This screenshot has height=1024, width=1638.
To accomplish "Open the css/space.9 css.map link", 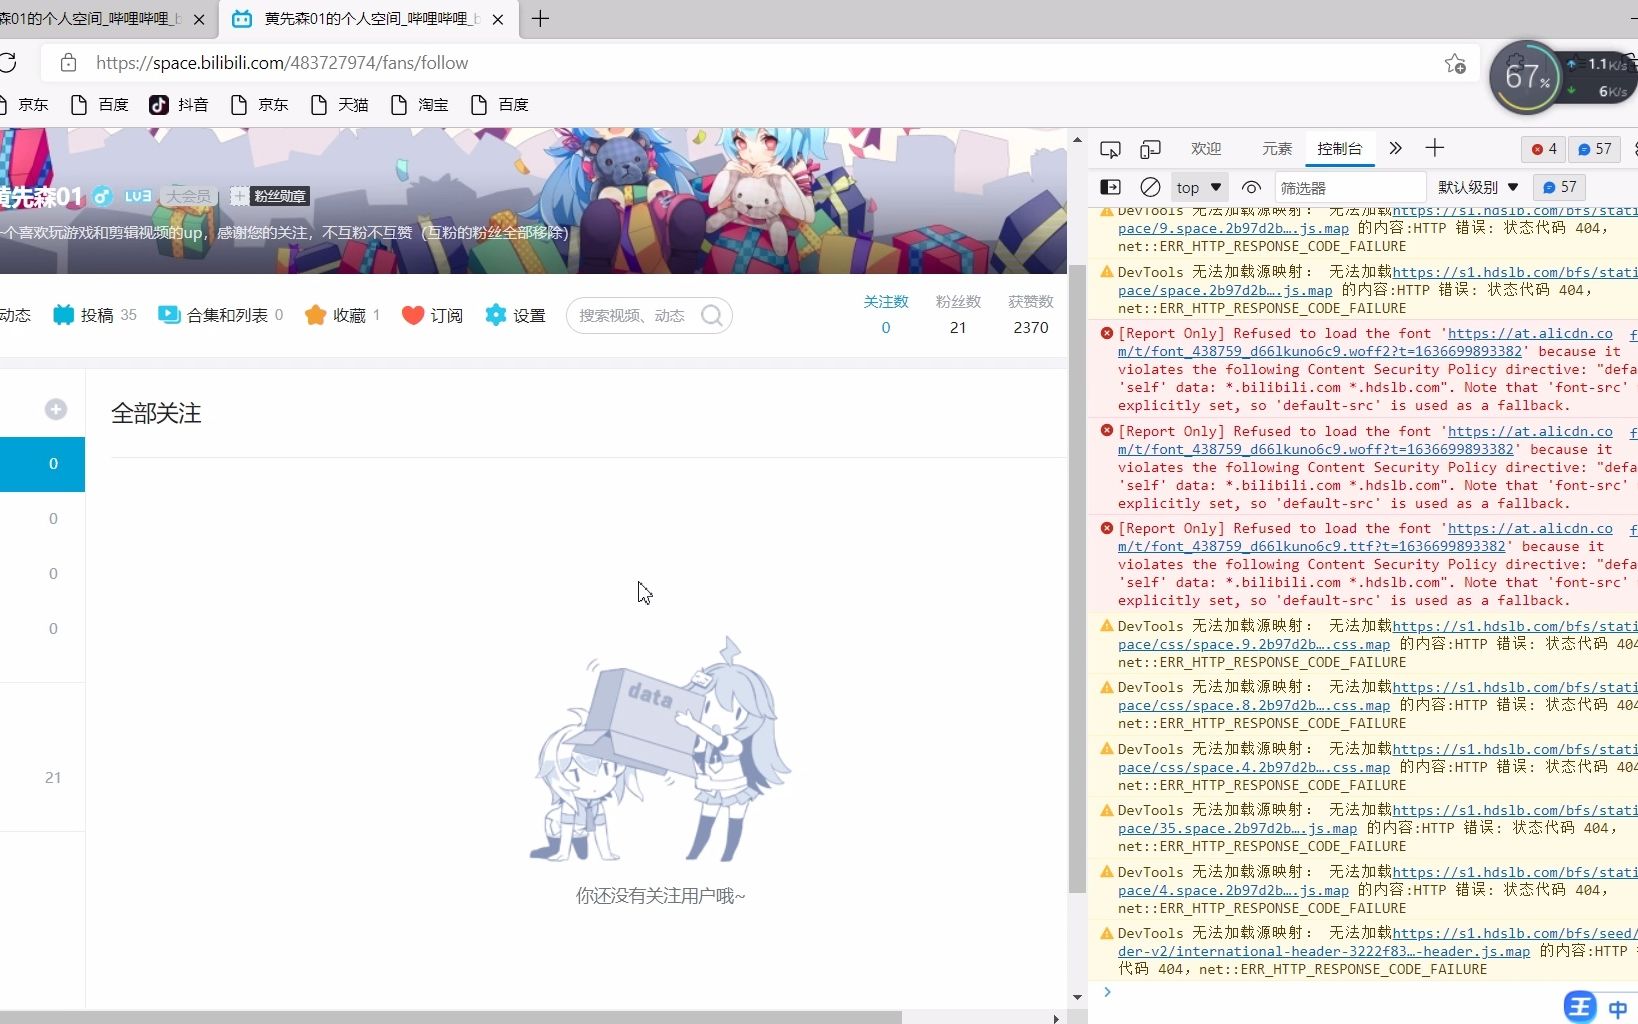I will click(1254, 644).
